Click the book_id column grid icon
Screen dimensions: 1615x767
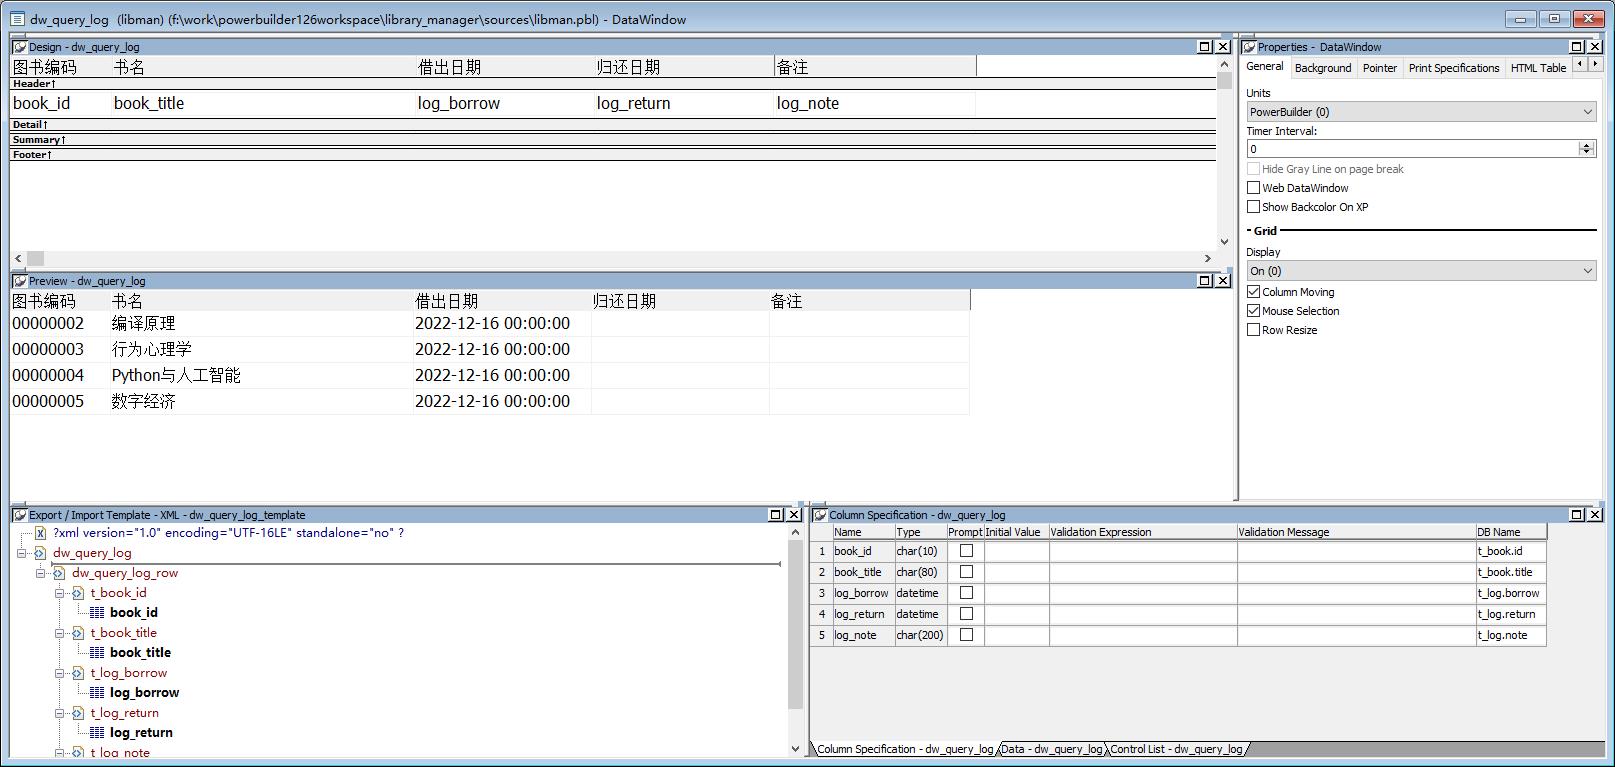(97, 613)
